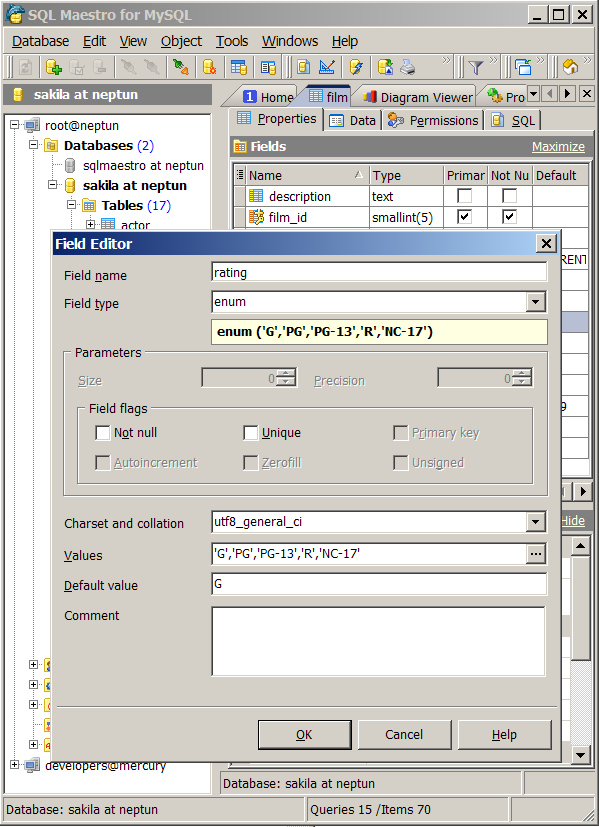This screenshot has height=827, width=599.
Task: Check the Unique field flag
Action: [250, 433]
